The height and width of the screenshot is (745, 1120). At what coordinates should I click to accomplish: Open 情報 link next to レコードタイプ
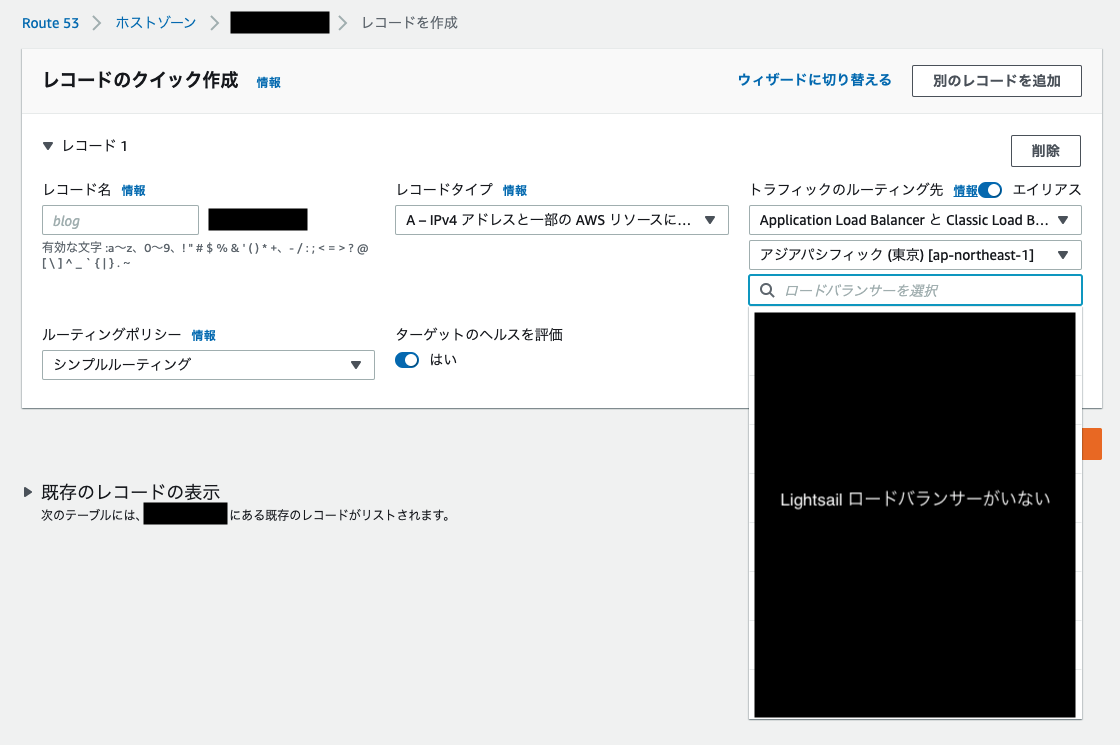point(515,191)
